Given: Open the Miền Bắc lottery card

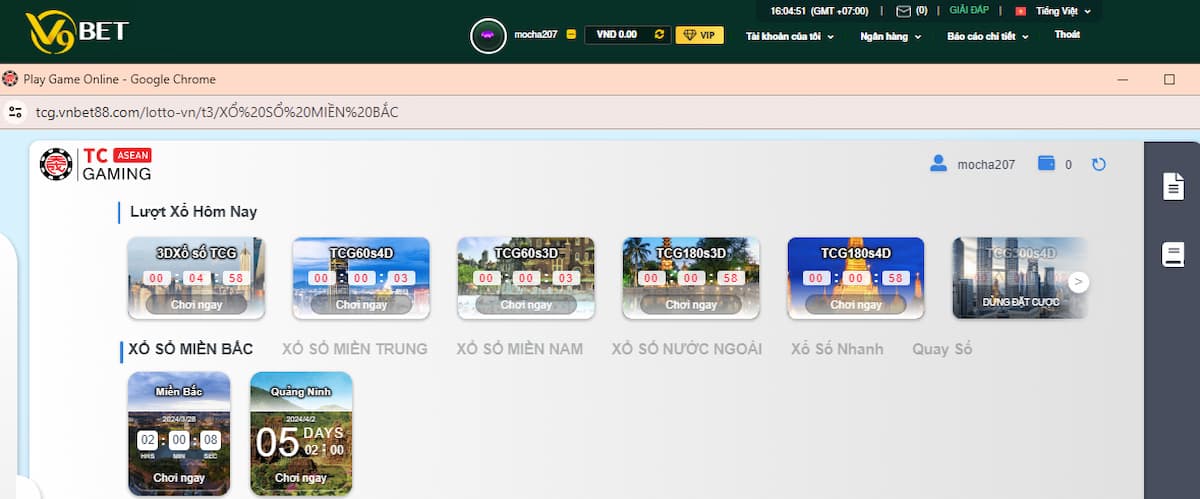Looking at the screenshot, I should pyautogui.click(x=179, y=434).
